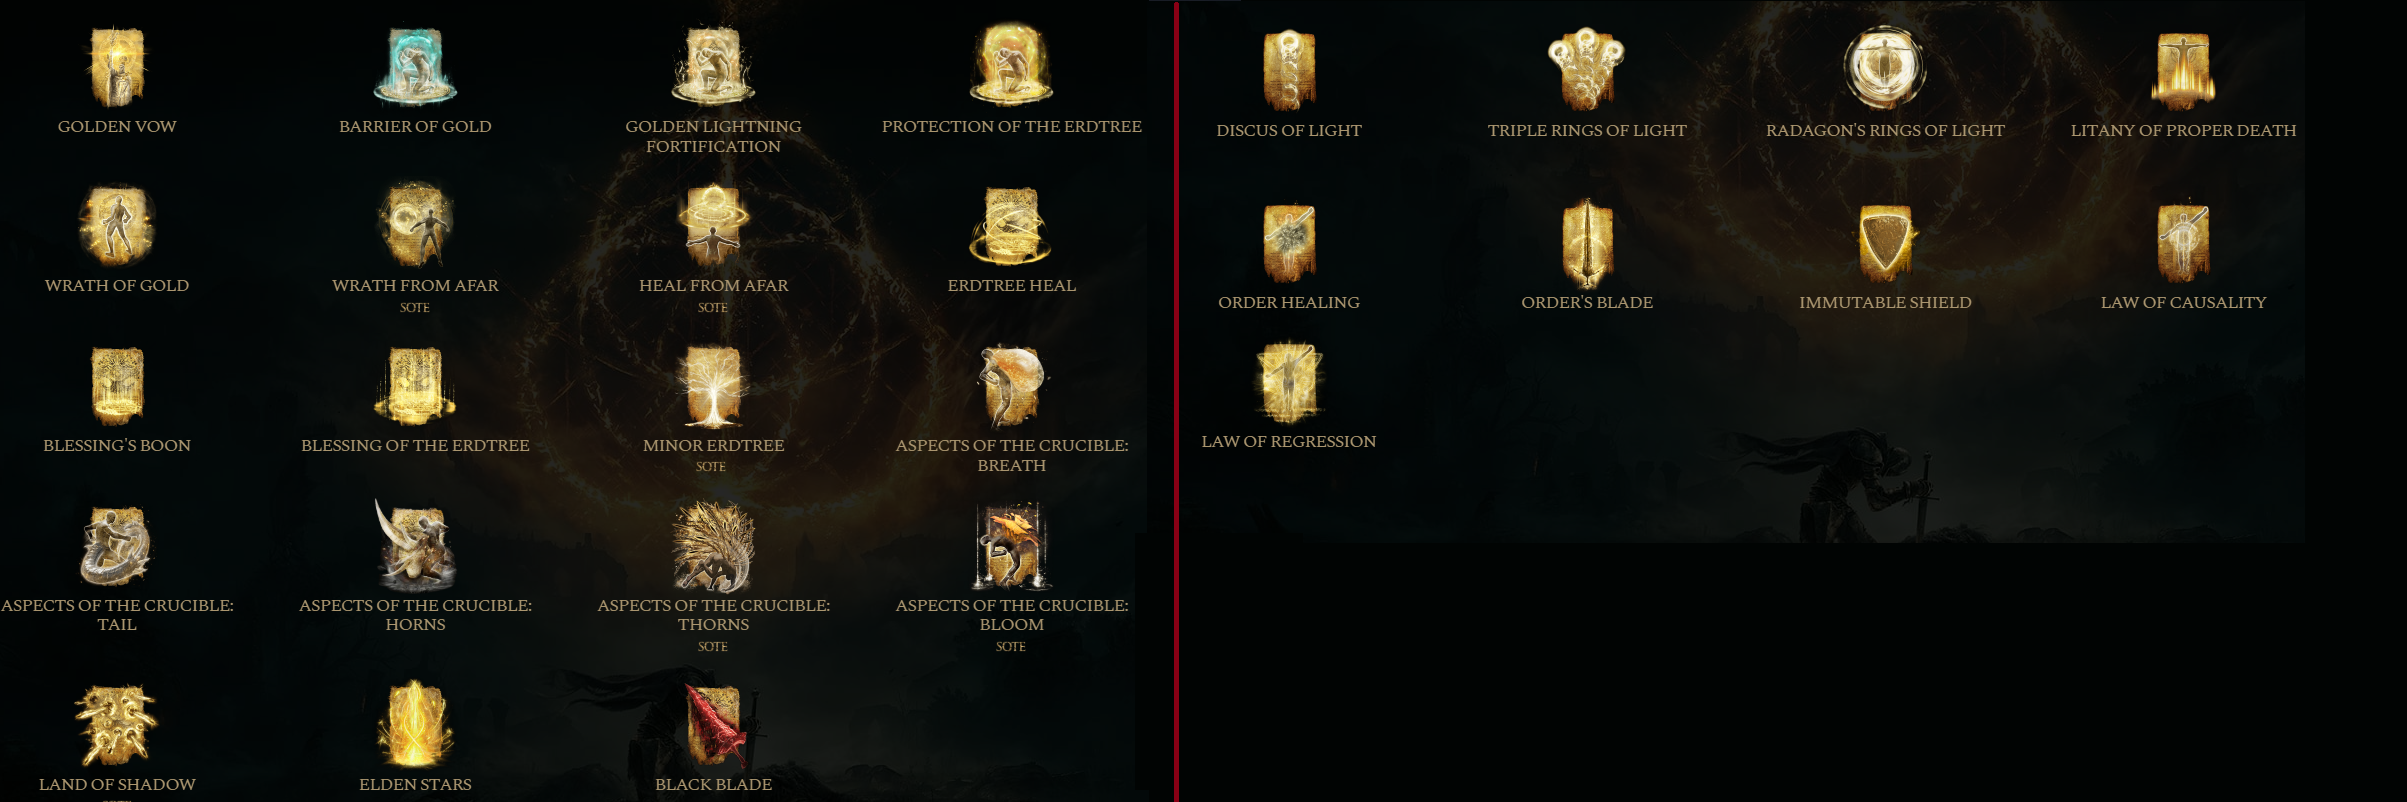Open the Law of Regression label
Viewport: 2407px width, 802px height.
(x=1288, y=442)
